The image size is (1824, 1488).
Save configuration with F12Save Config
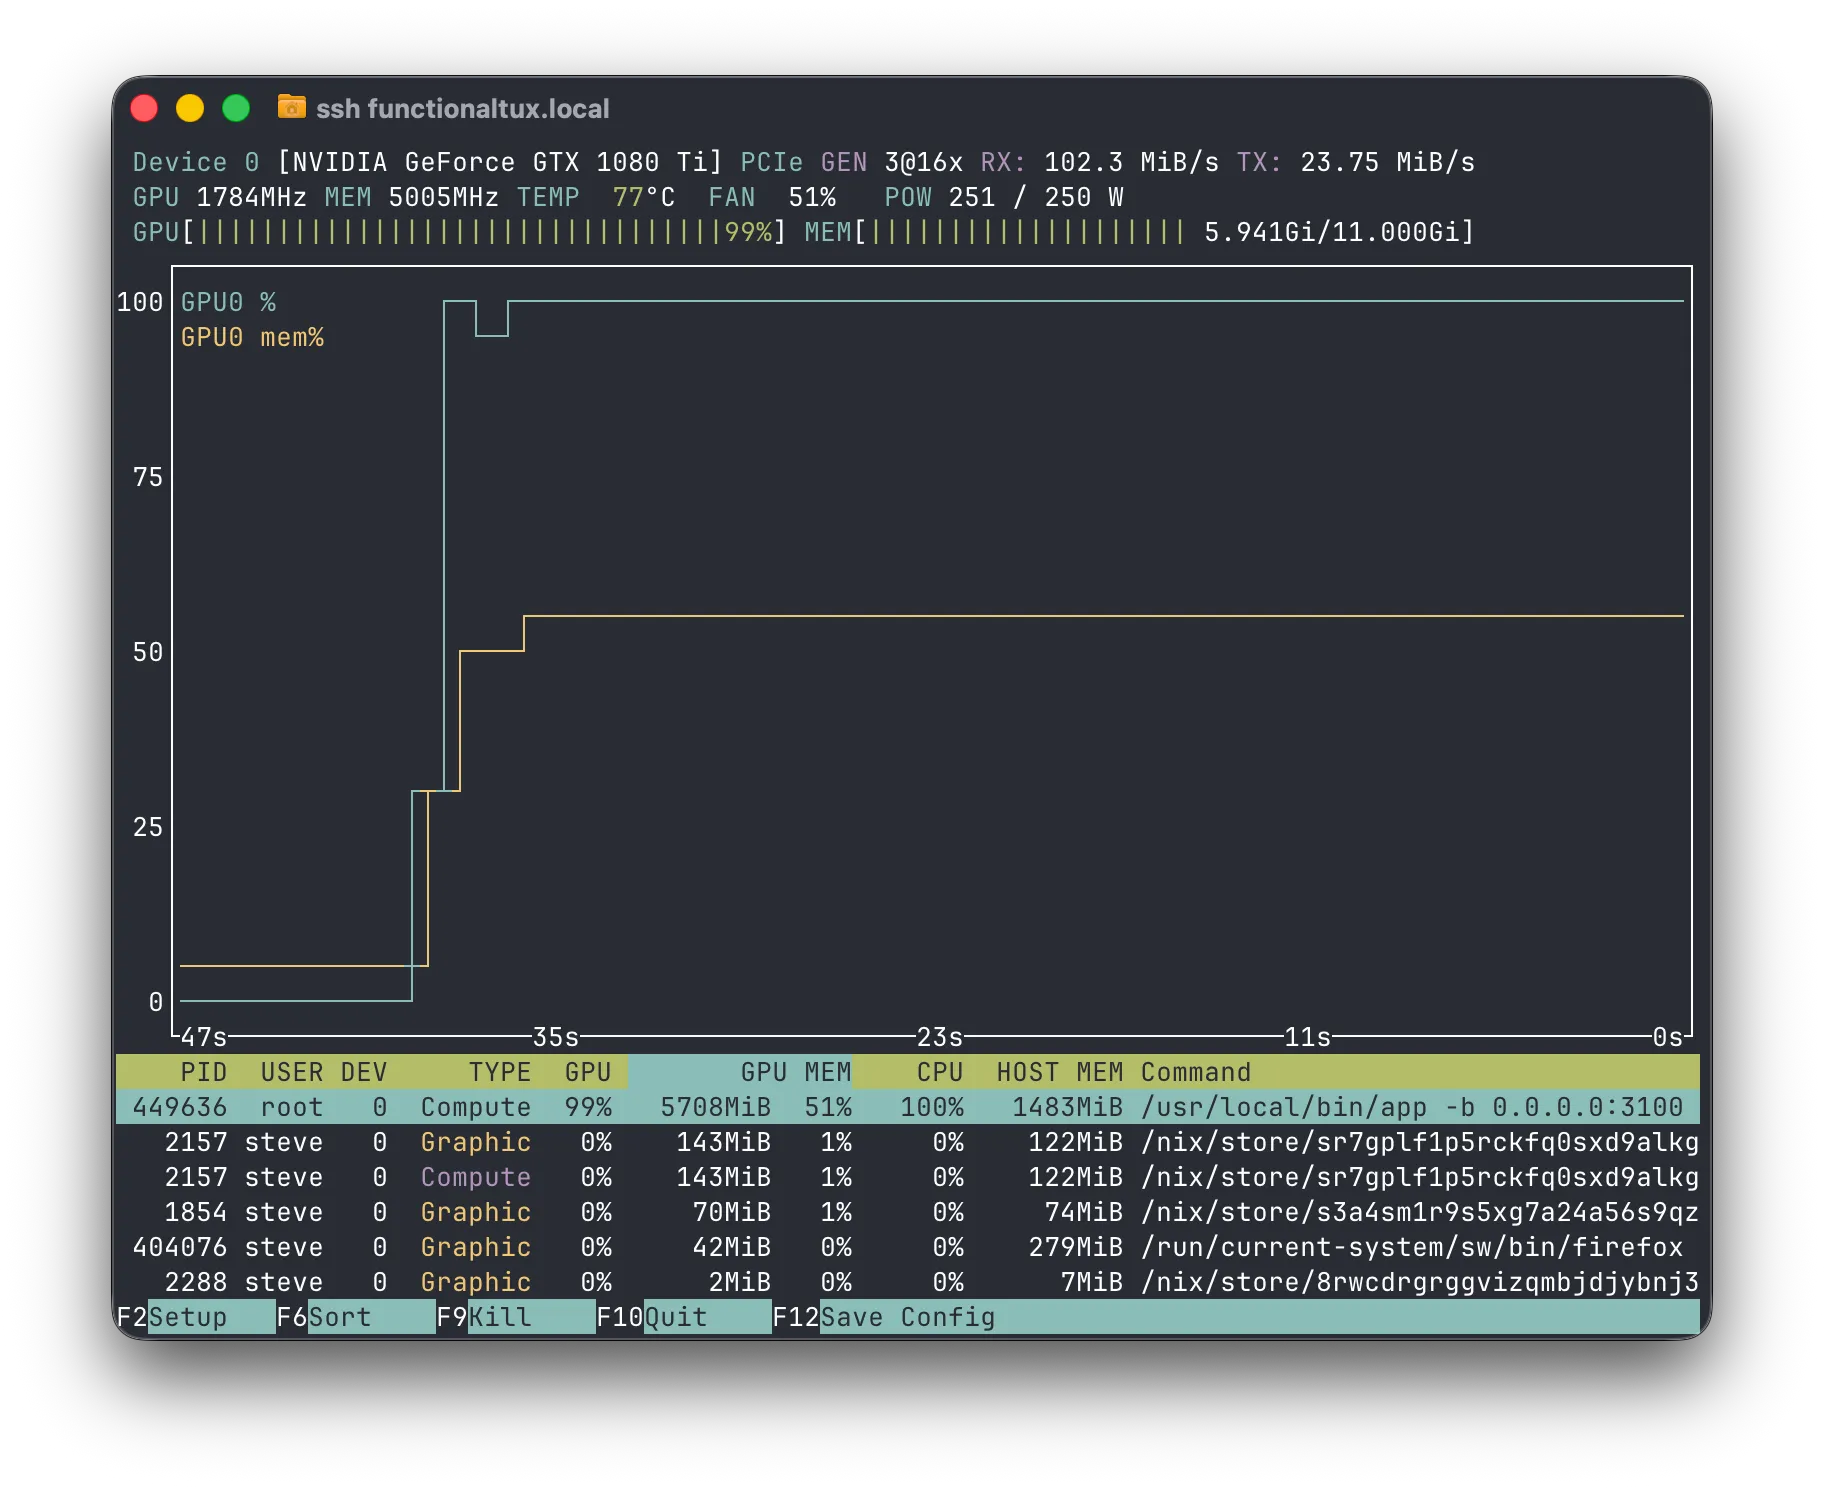[x=885, y=1317]
